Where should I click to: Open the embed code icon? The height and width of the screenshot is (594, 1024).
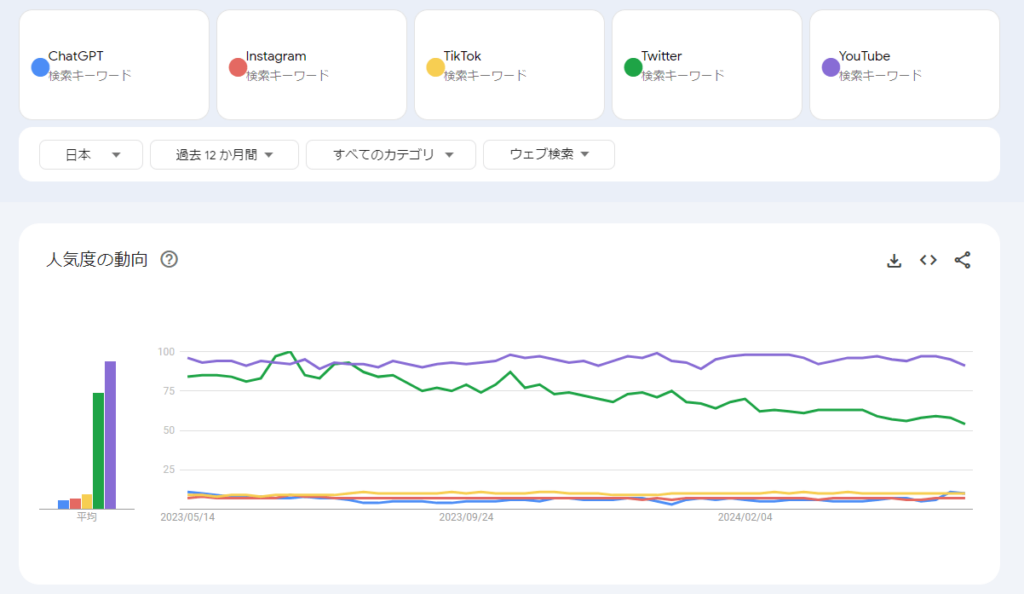point(928,261)
